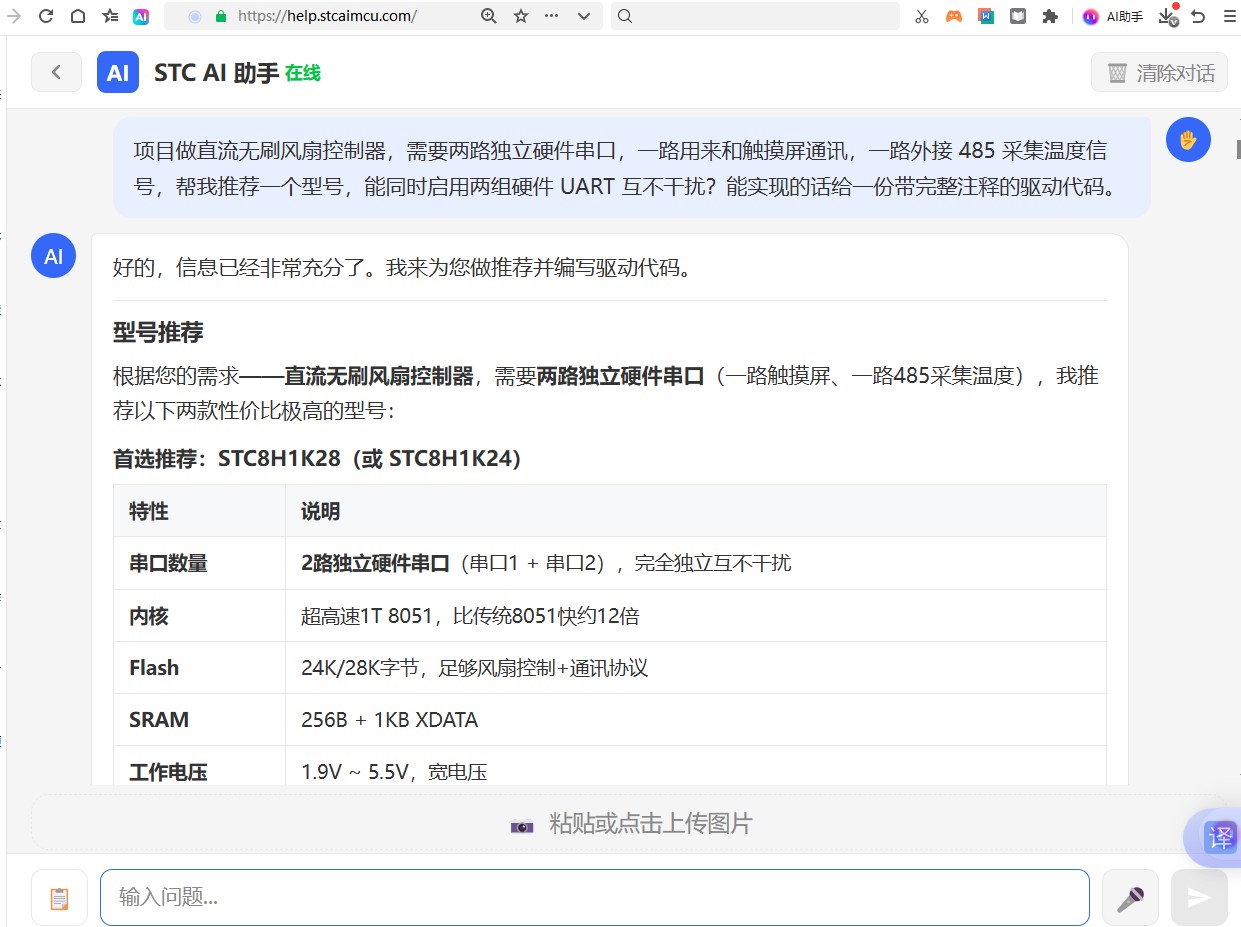Open the favorites list star icon

point(110,16)
